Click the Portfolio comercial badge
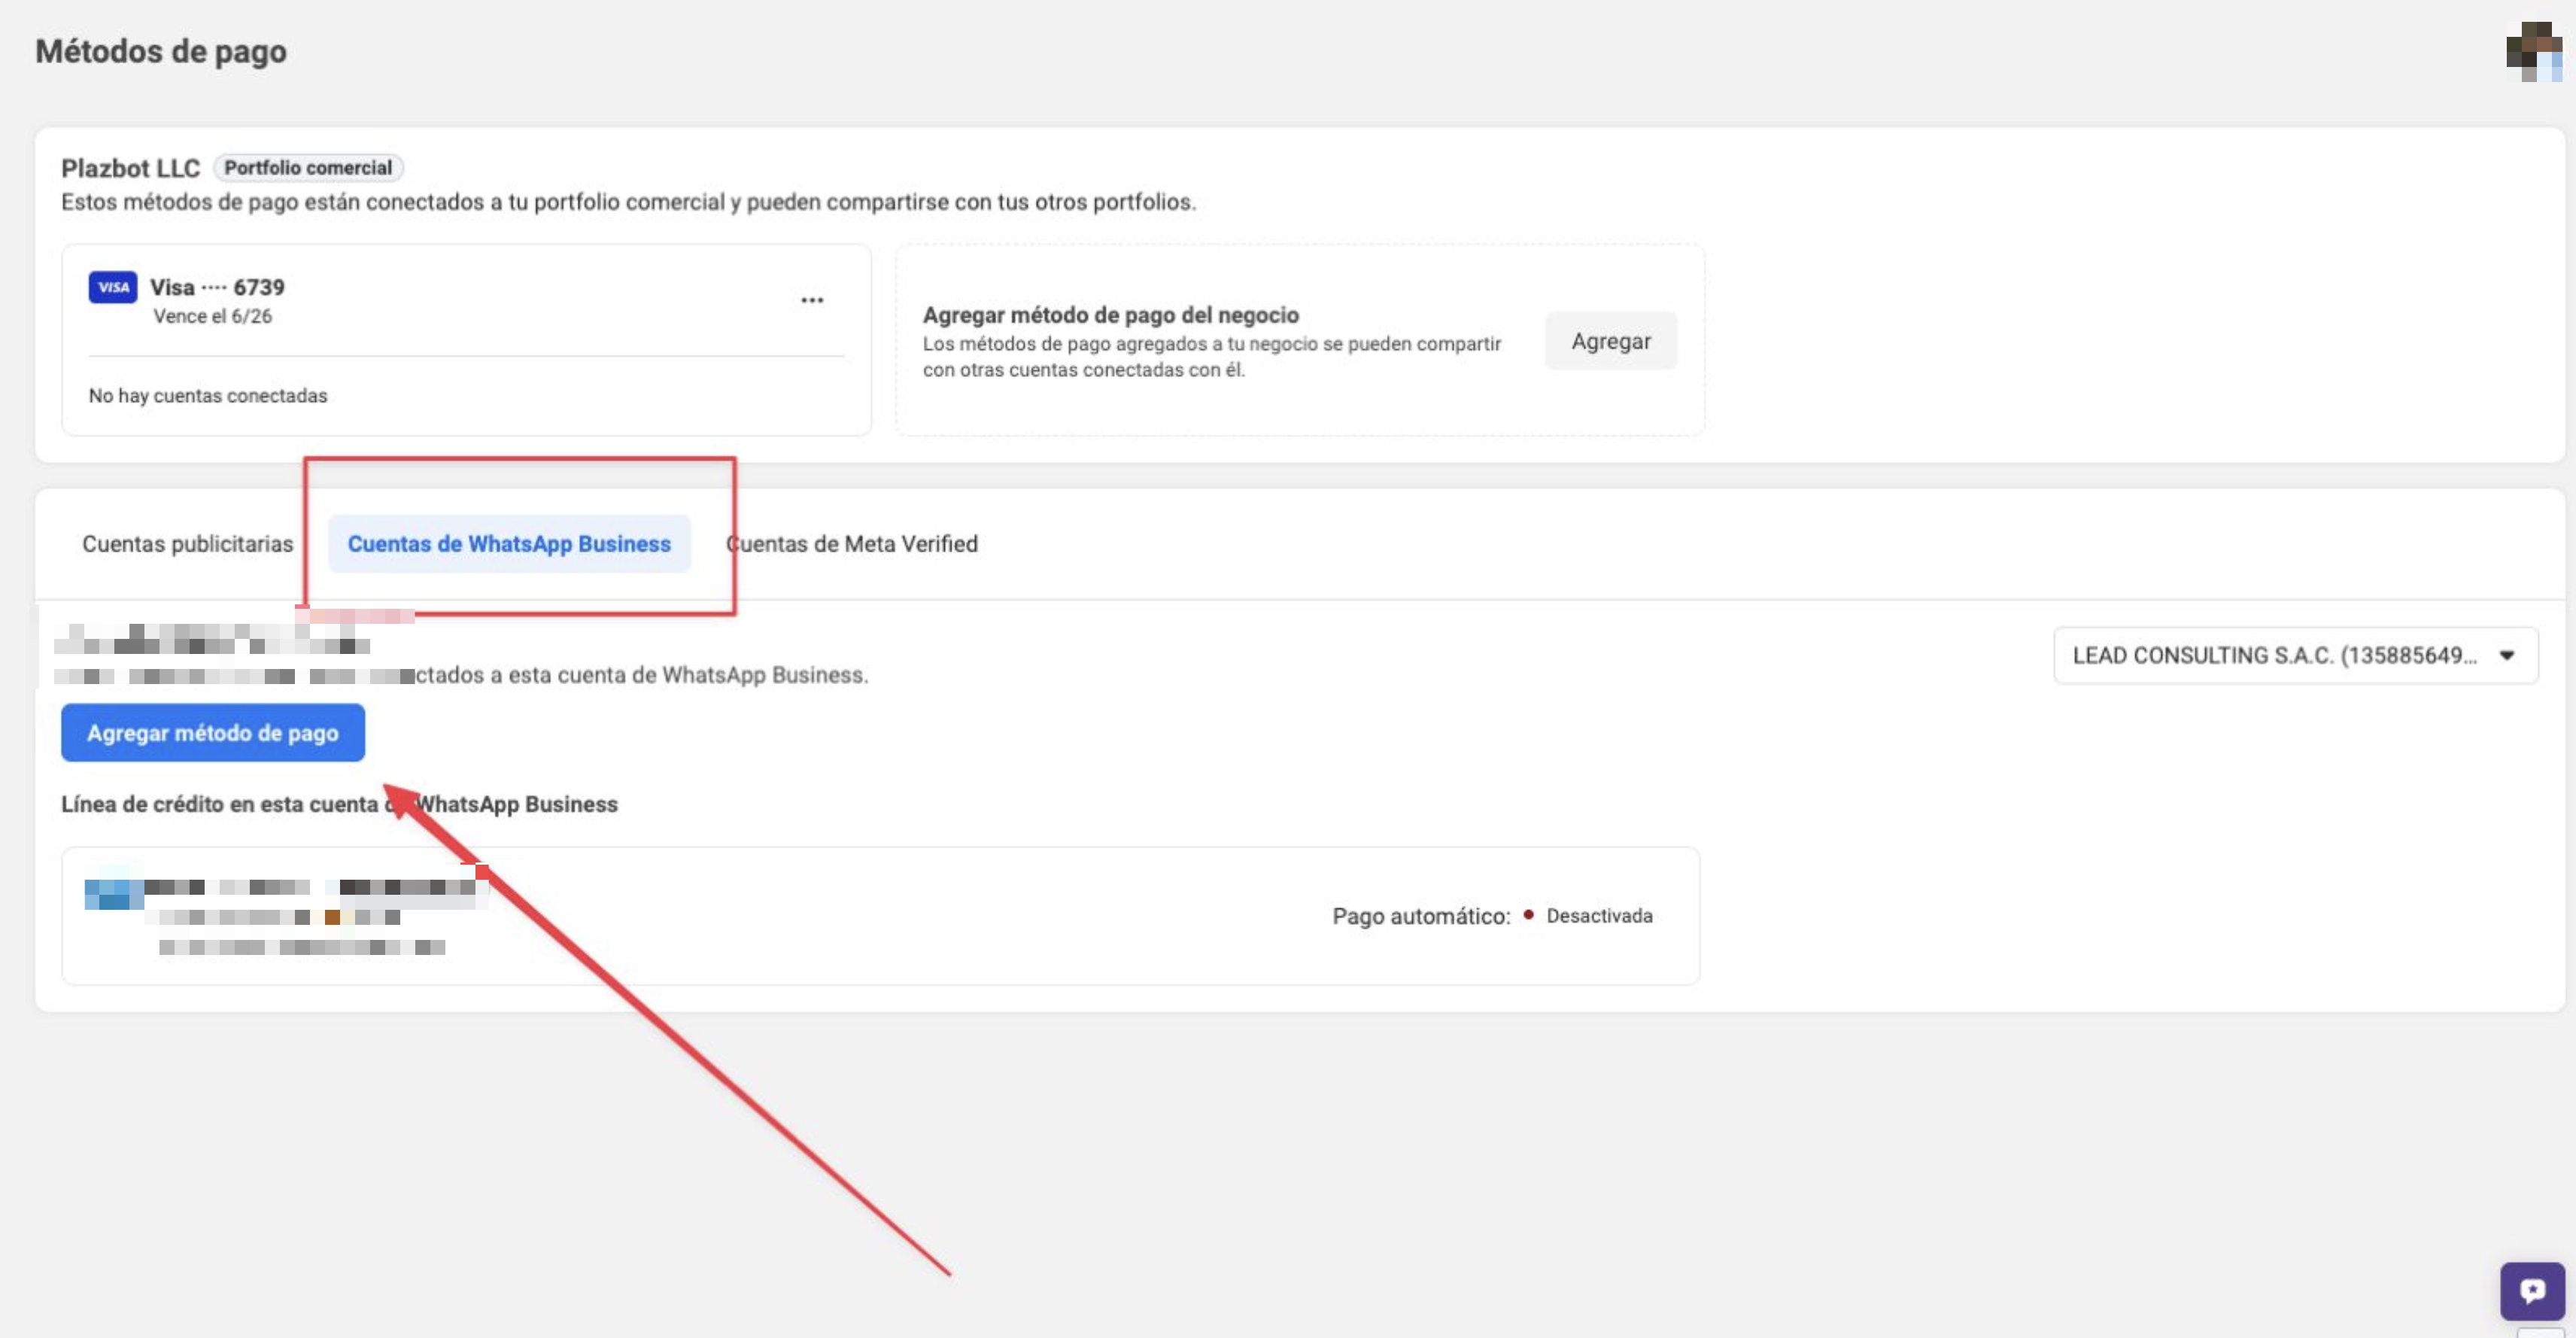This screenshot has width=2576, height=1338. click(307, 168)
